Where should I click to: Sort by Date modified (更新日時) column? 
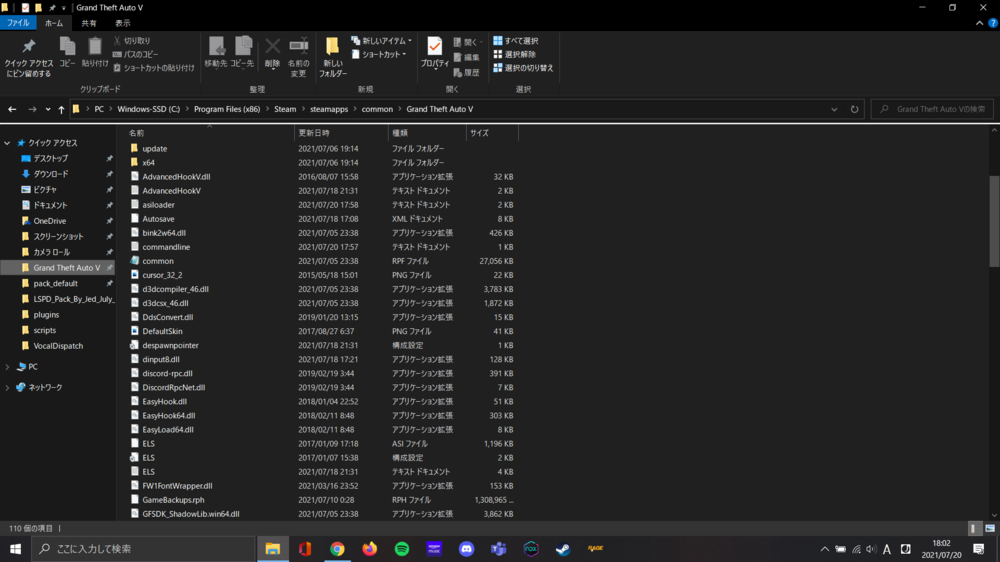tap(341, 133)
